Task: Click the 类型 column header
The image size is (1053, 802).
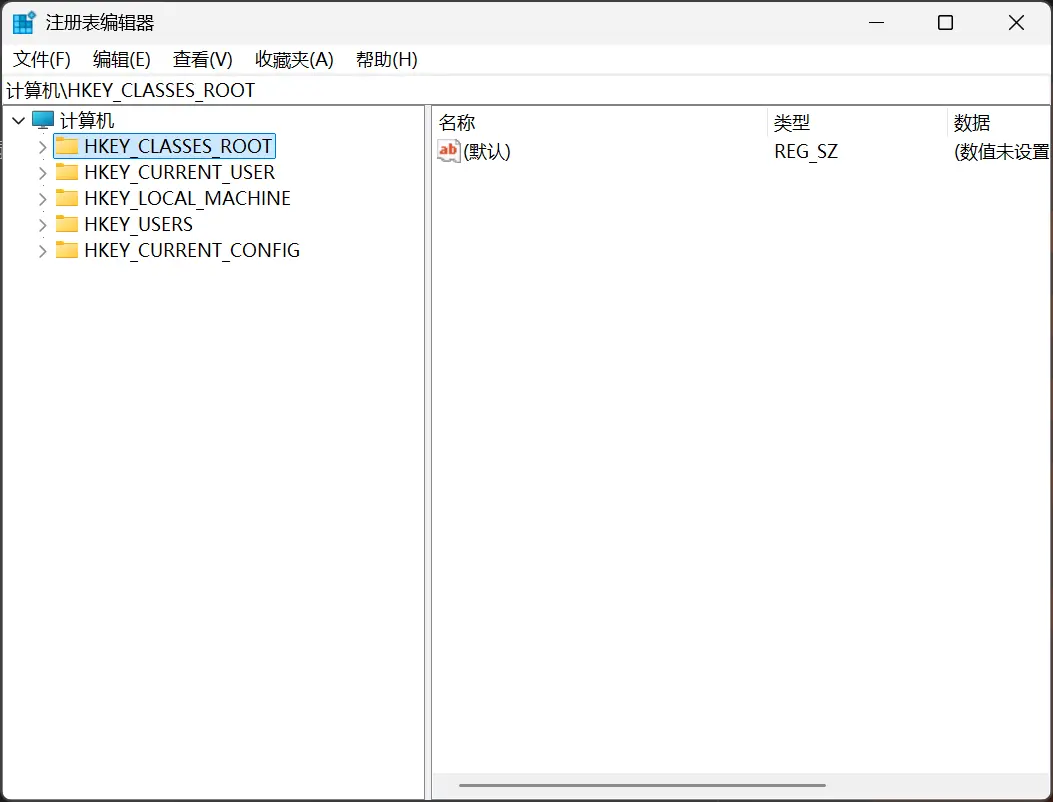Action: click(x=792, y=122)
